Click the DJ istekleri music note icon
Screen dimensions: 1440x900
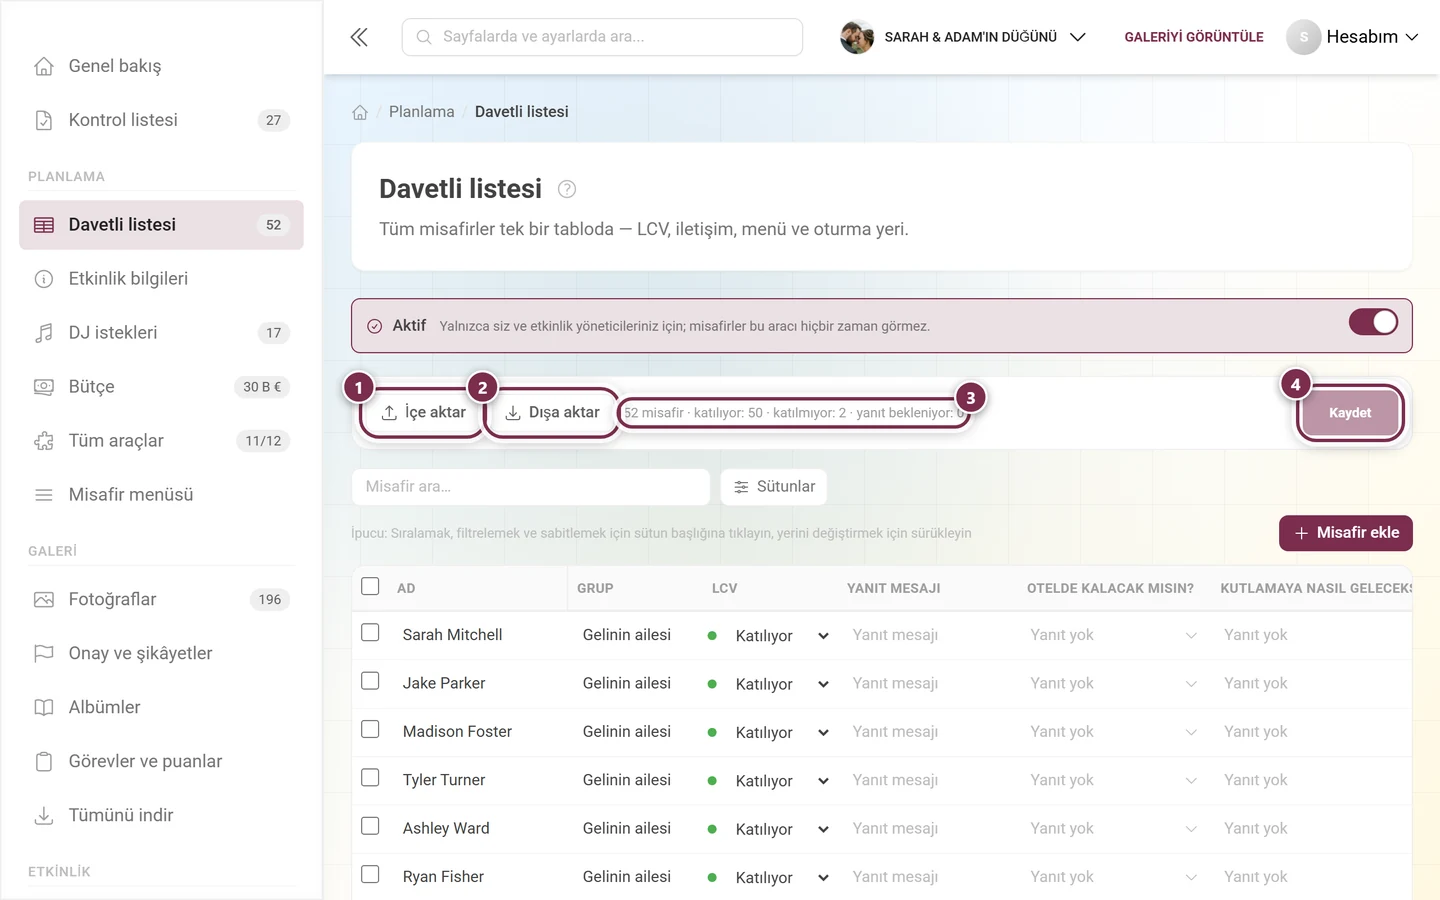pos(44,333)
